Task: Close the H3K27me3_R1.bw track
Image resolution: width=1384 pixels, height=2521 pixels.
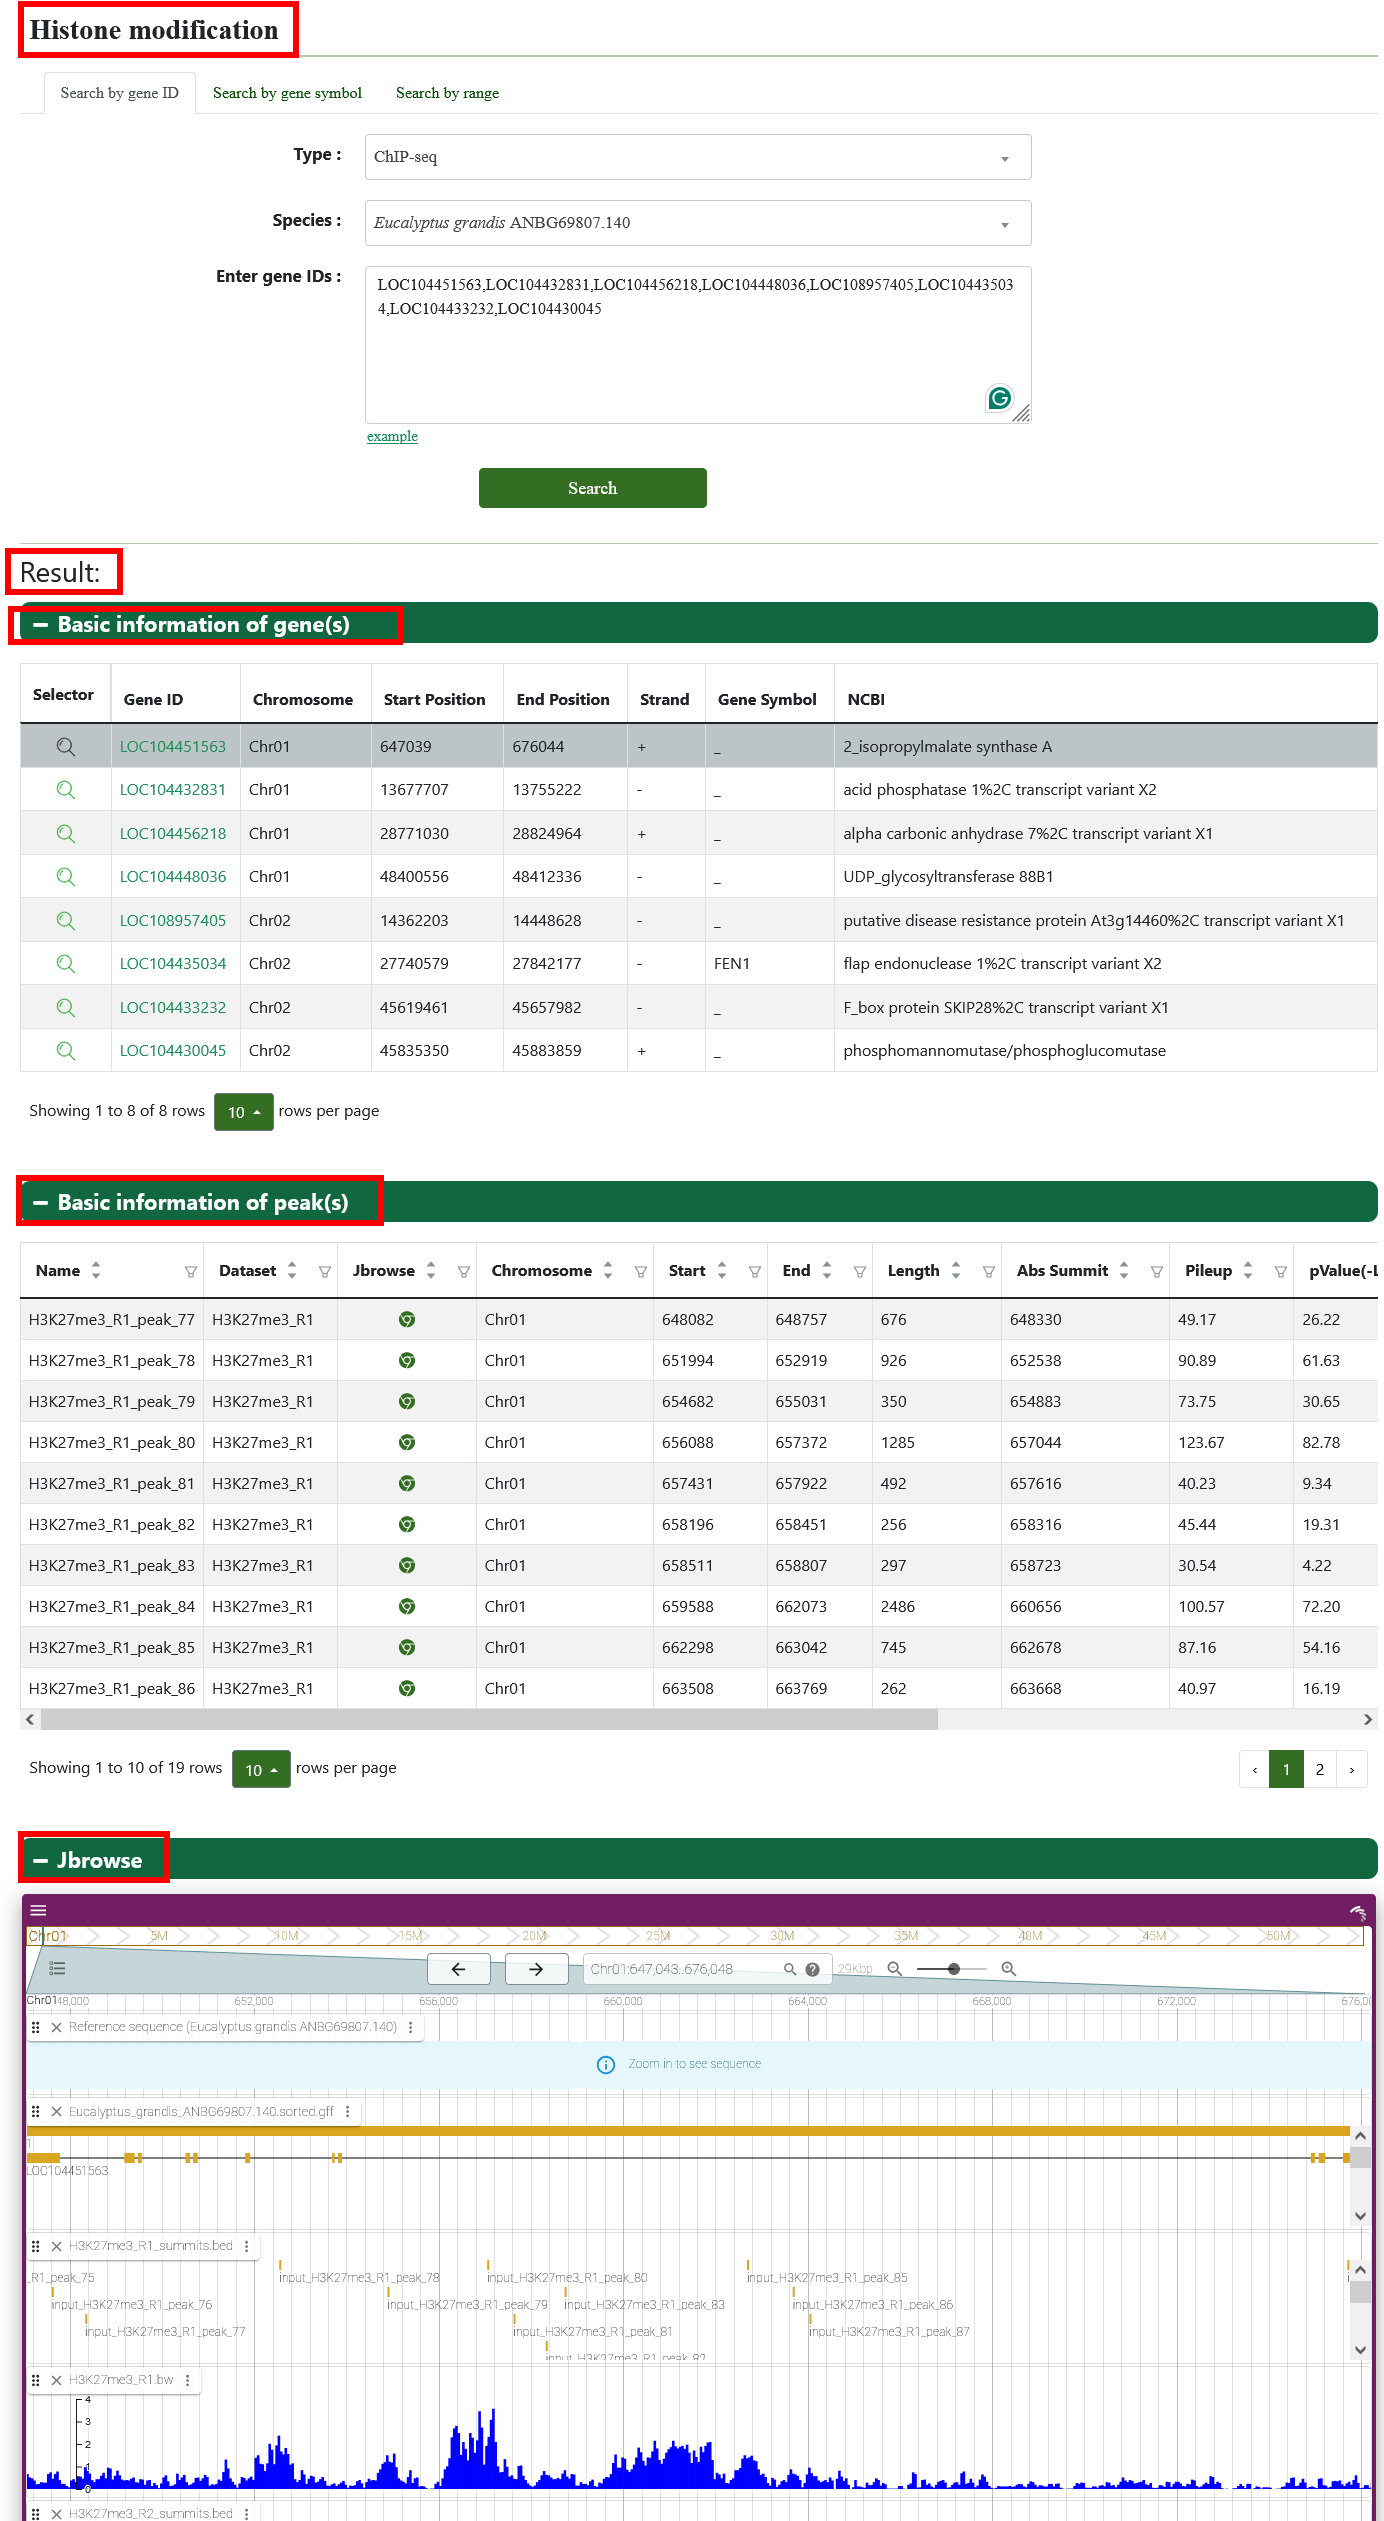Action: (x=57, y=2380)
